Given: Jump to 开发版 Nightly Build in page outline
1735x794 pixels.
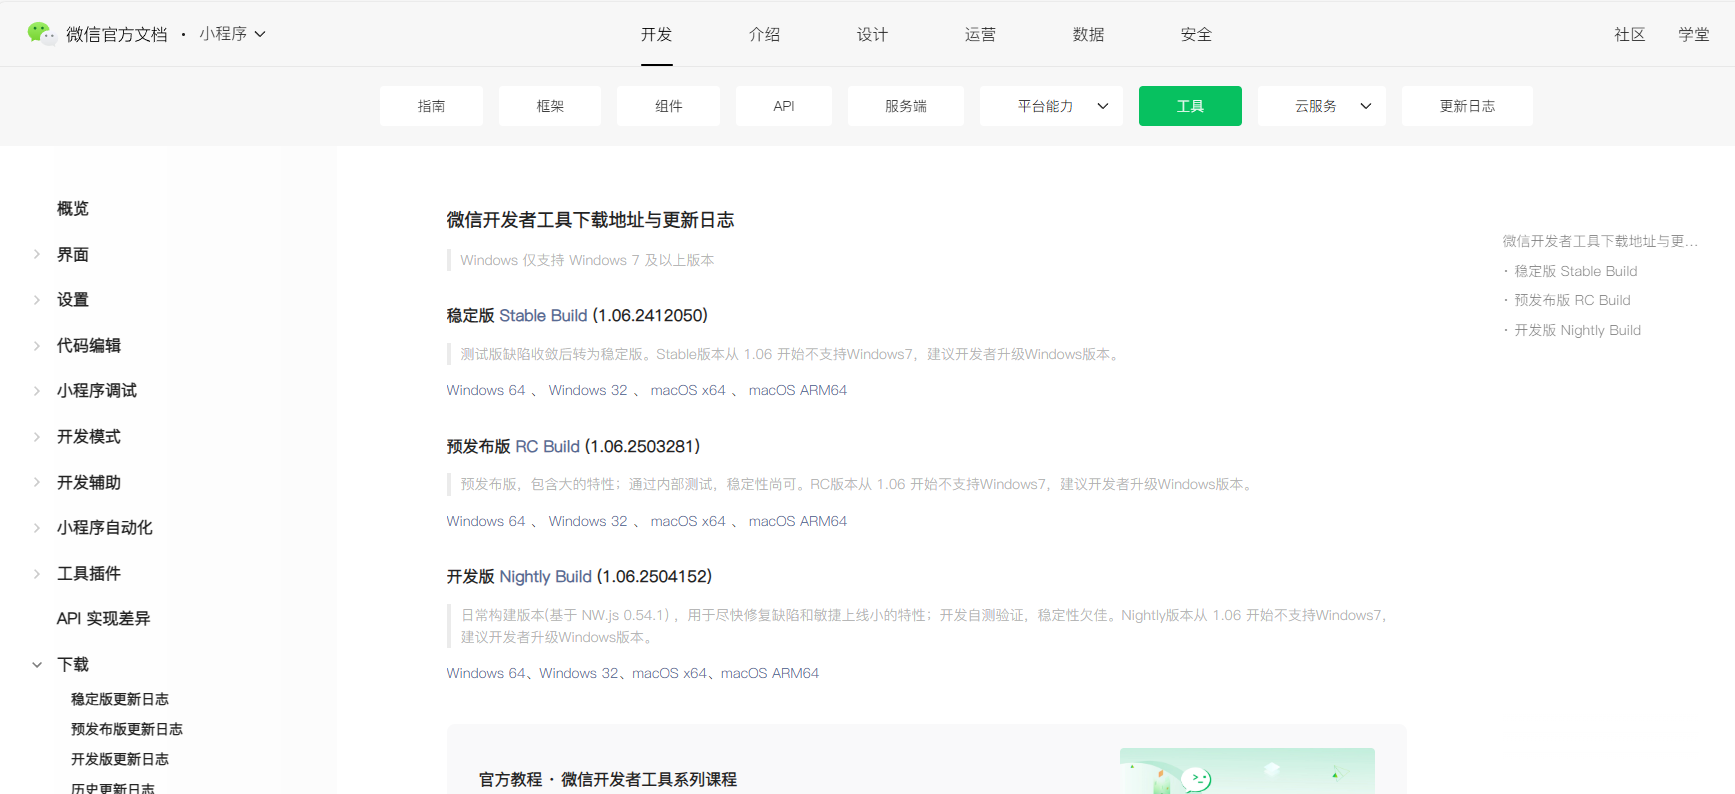Looking at the screenshot, I should (x=1577, y=330).
